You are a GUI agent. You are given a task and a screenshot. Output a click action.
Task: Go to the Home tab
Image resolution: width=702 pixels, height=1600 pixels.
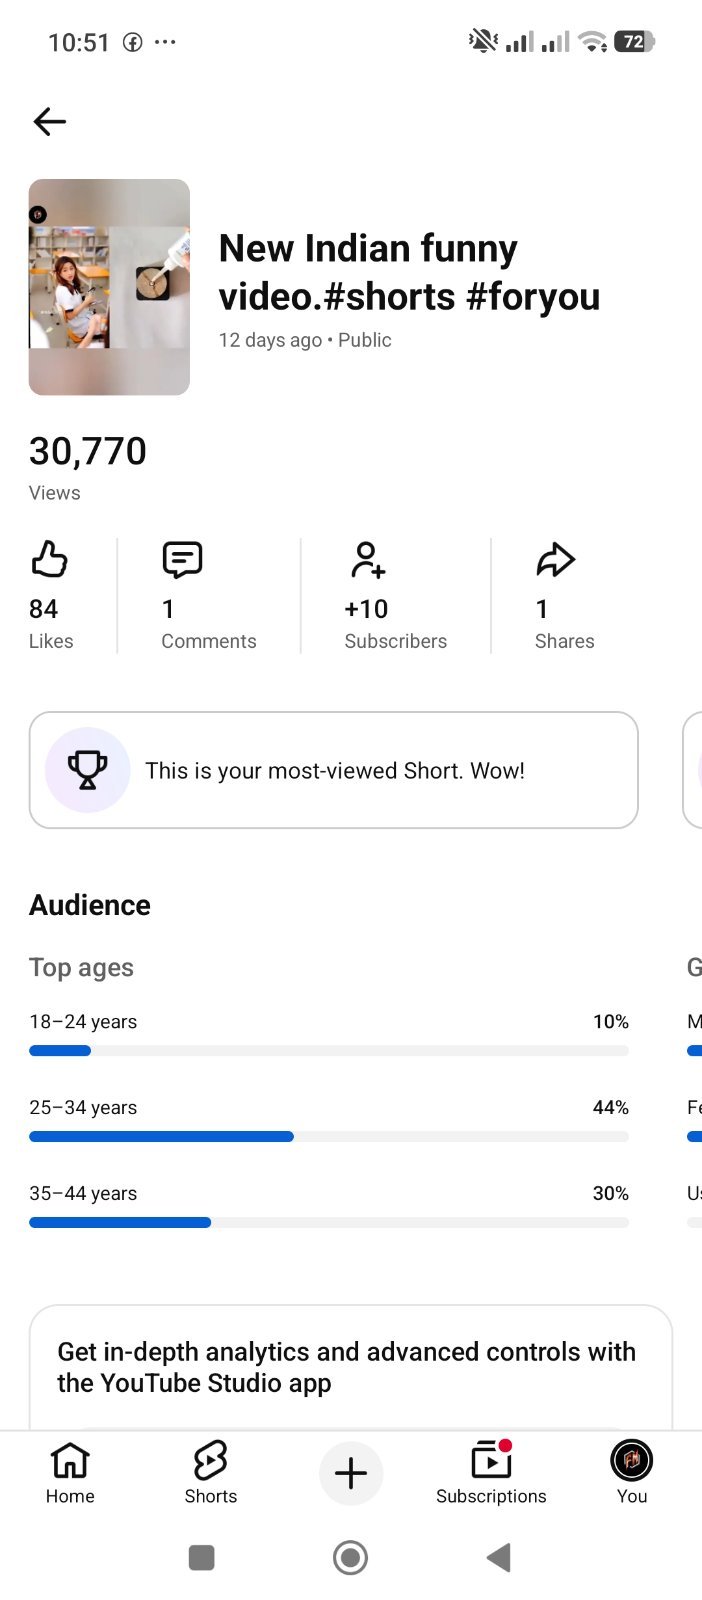(70, 1473)
